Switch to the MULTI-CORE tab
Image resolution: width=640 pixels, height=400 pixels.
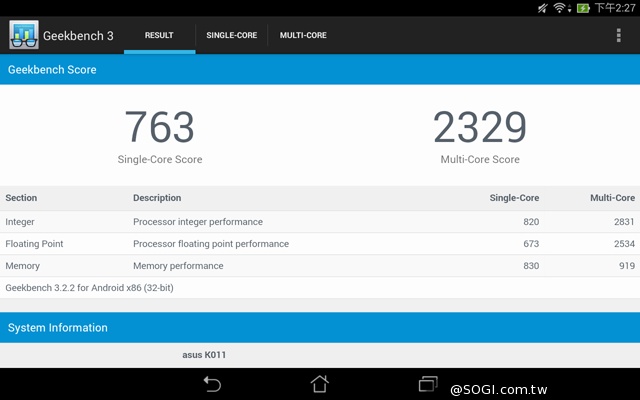pos(303,36)
